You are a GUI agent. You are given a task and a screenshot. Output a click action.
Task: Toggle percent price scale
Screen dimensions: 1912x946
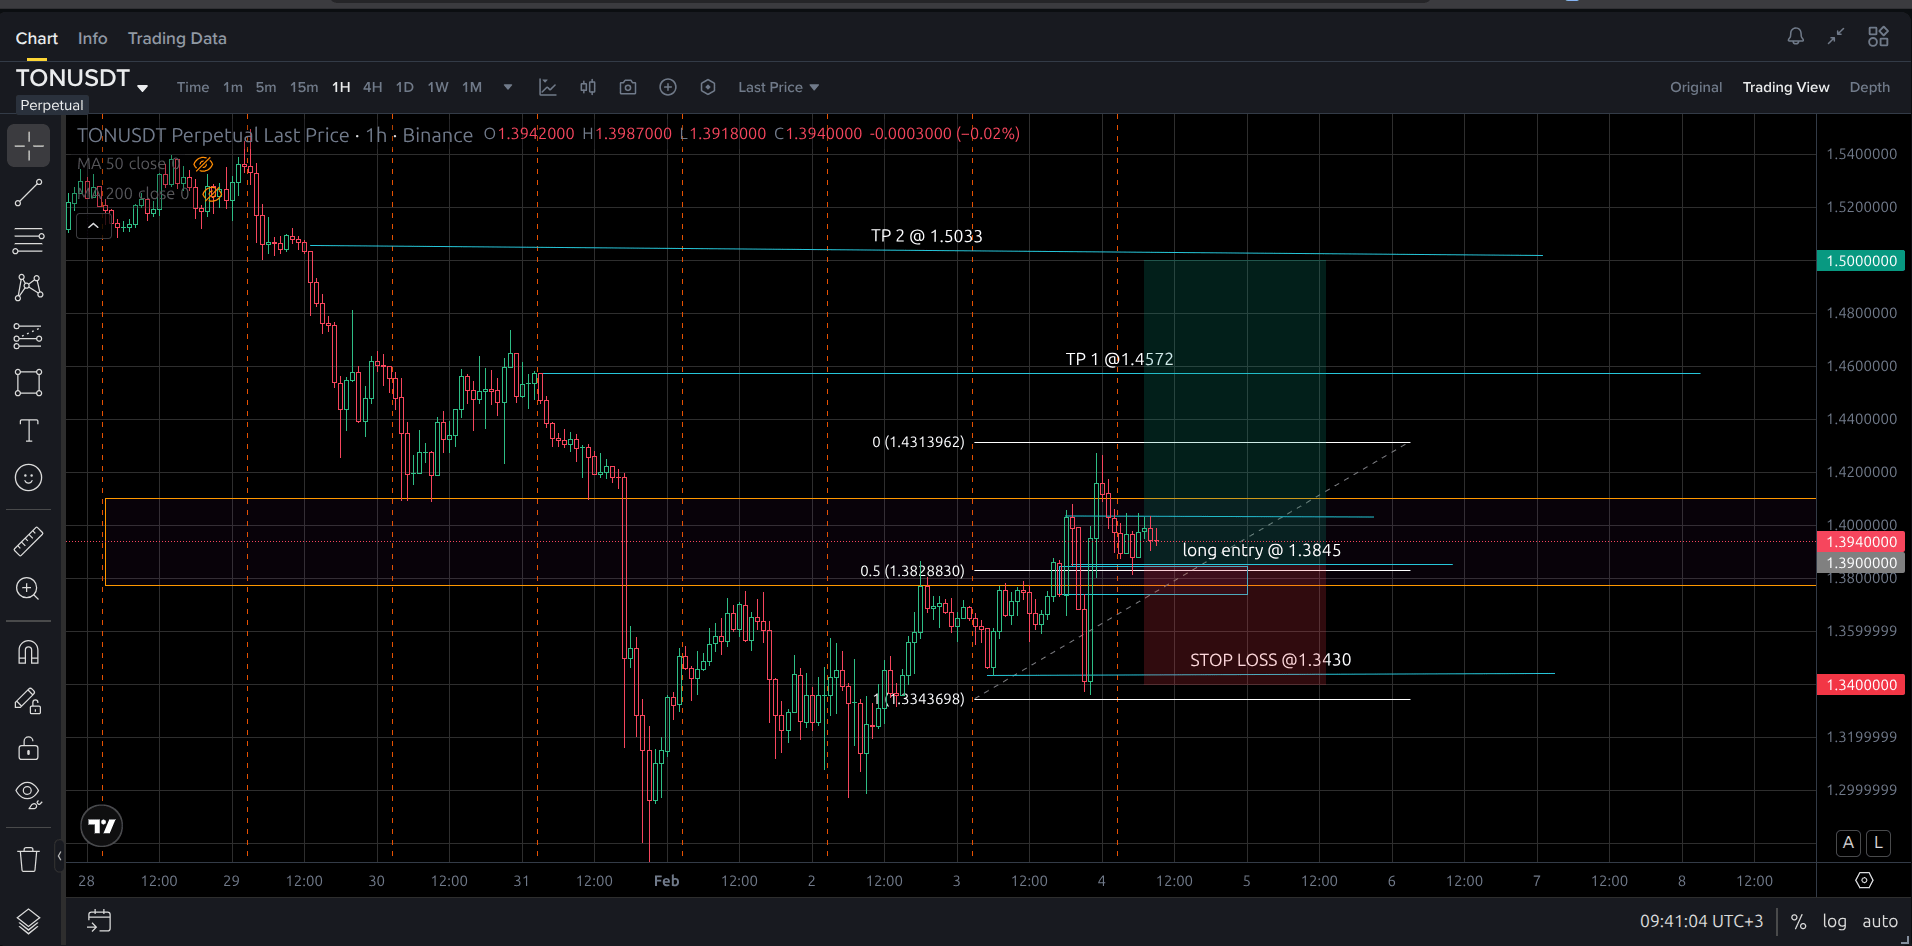[x=1798, y=922]
